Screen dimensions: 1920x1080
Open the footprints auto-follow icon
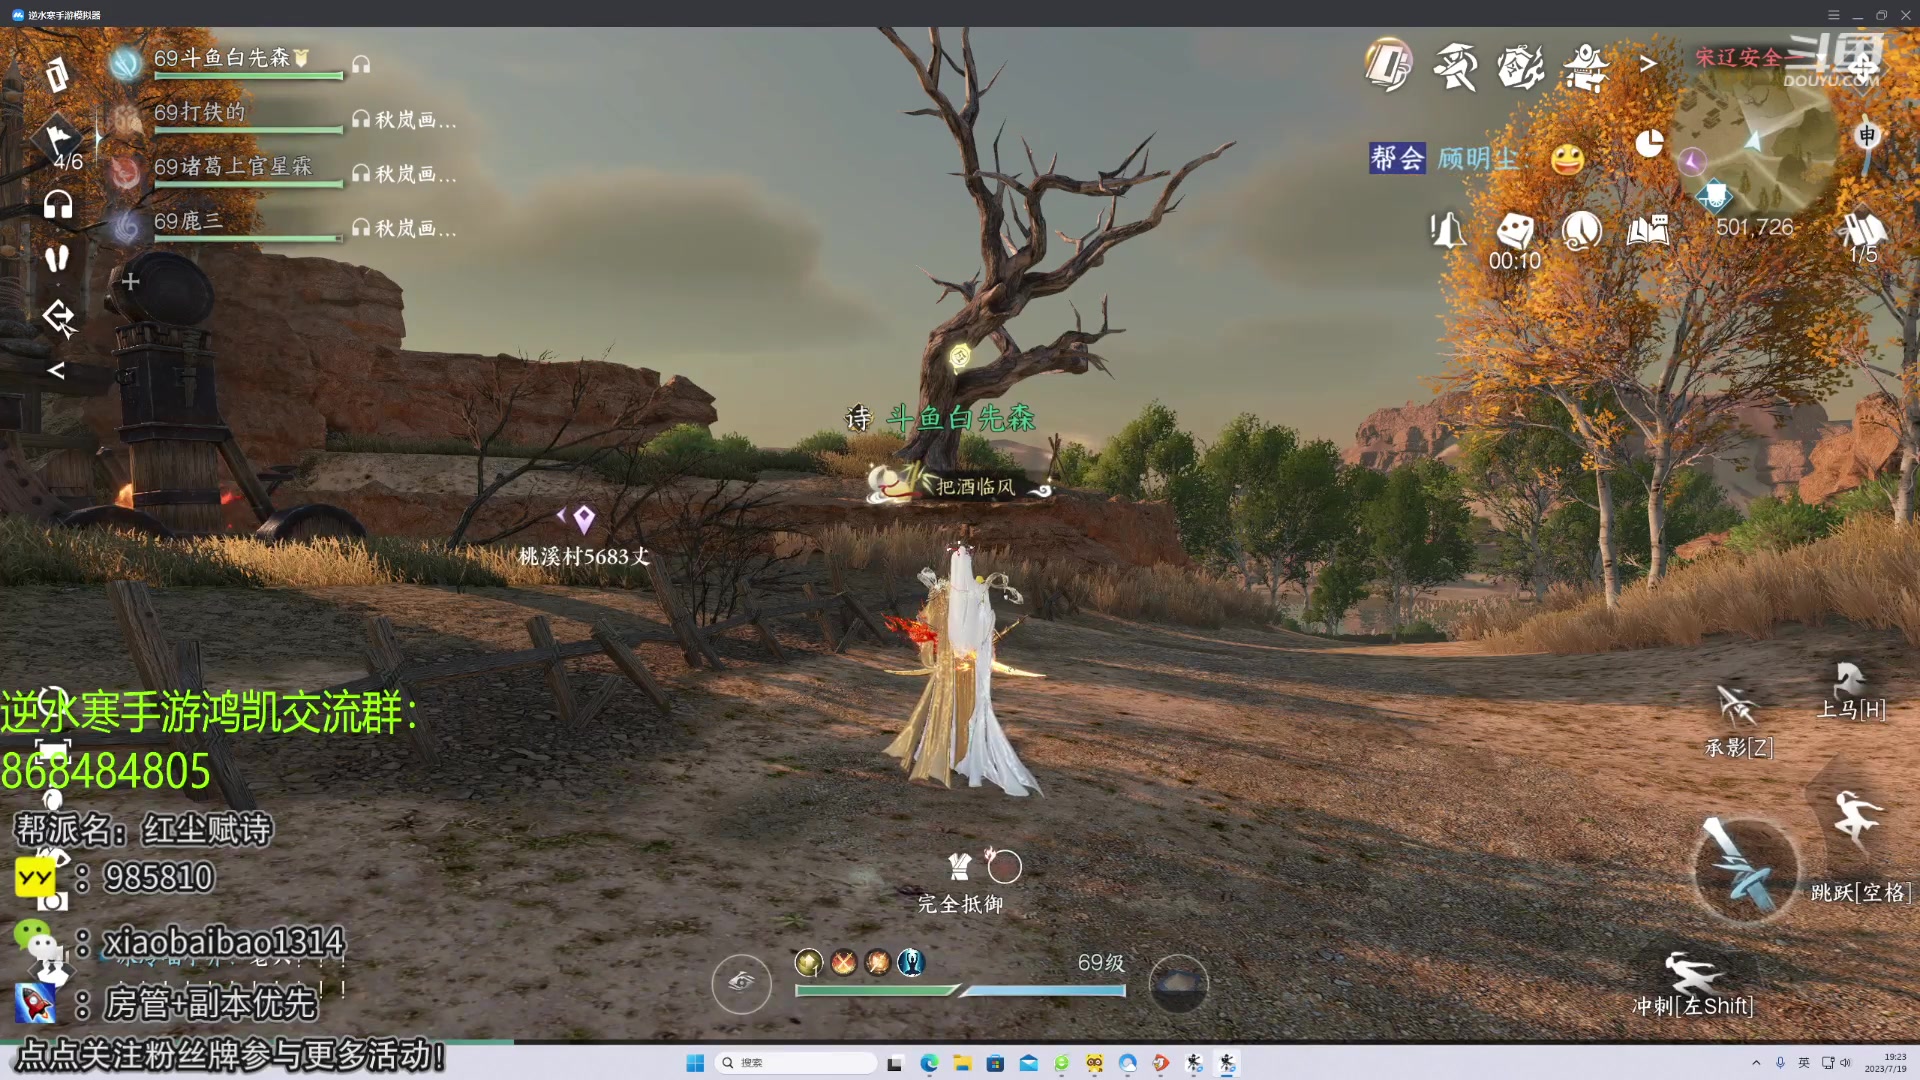(57, 258)
